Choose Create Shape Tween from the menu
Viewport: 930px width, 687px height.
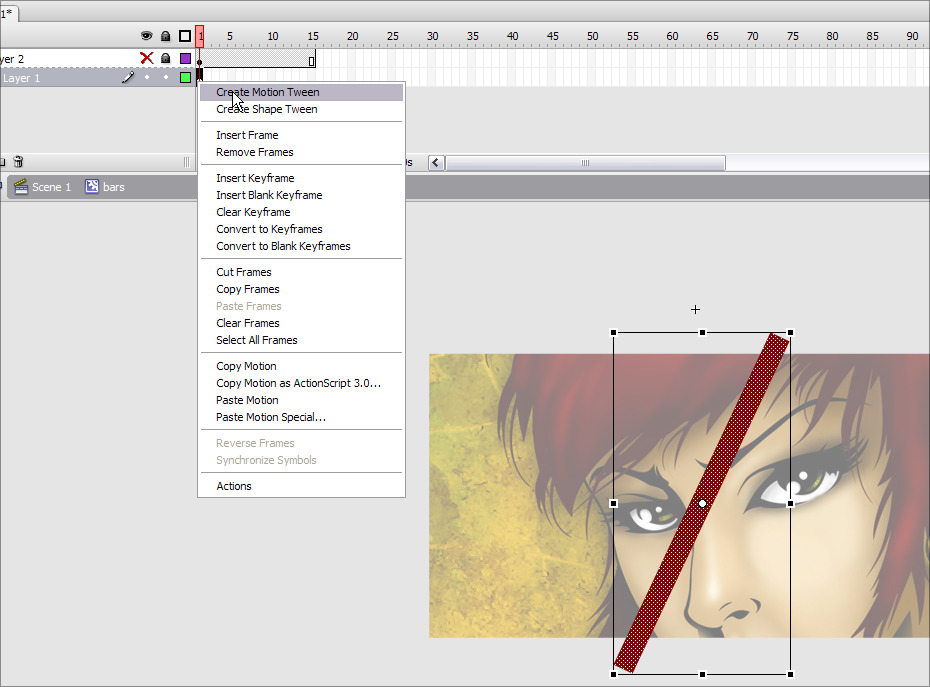[x=267, y=109]
